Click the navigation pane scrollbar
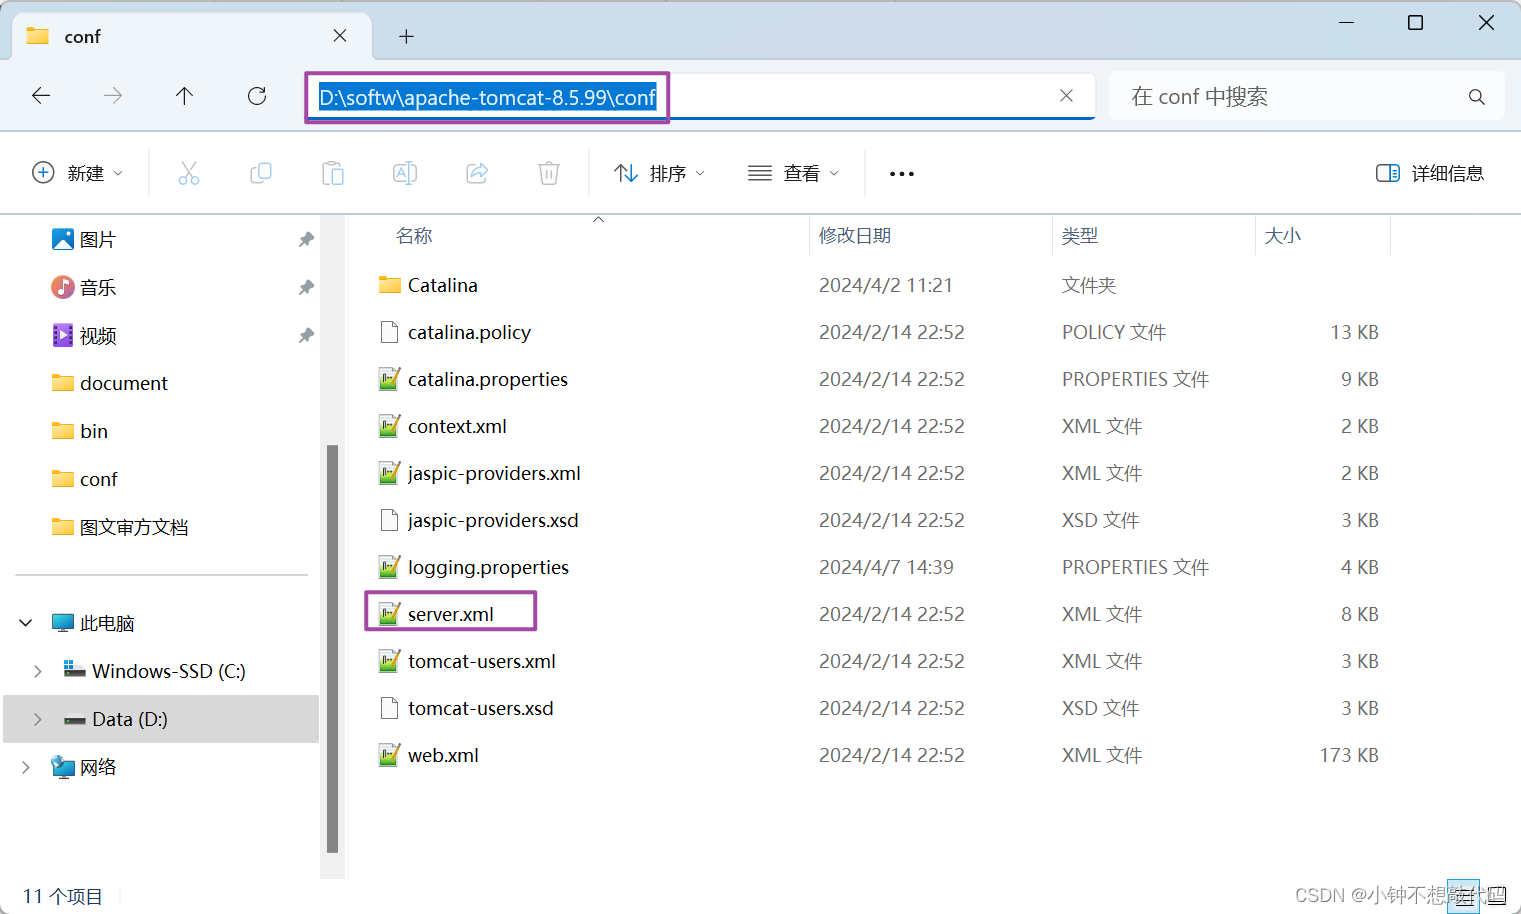This screenshot has height=914, width=1521. 333,648
